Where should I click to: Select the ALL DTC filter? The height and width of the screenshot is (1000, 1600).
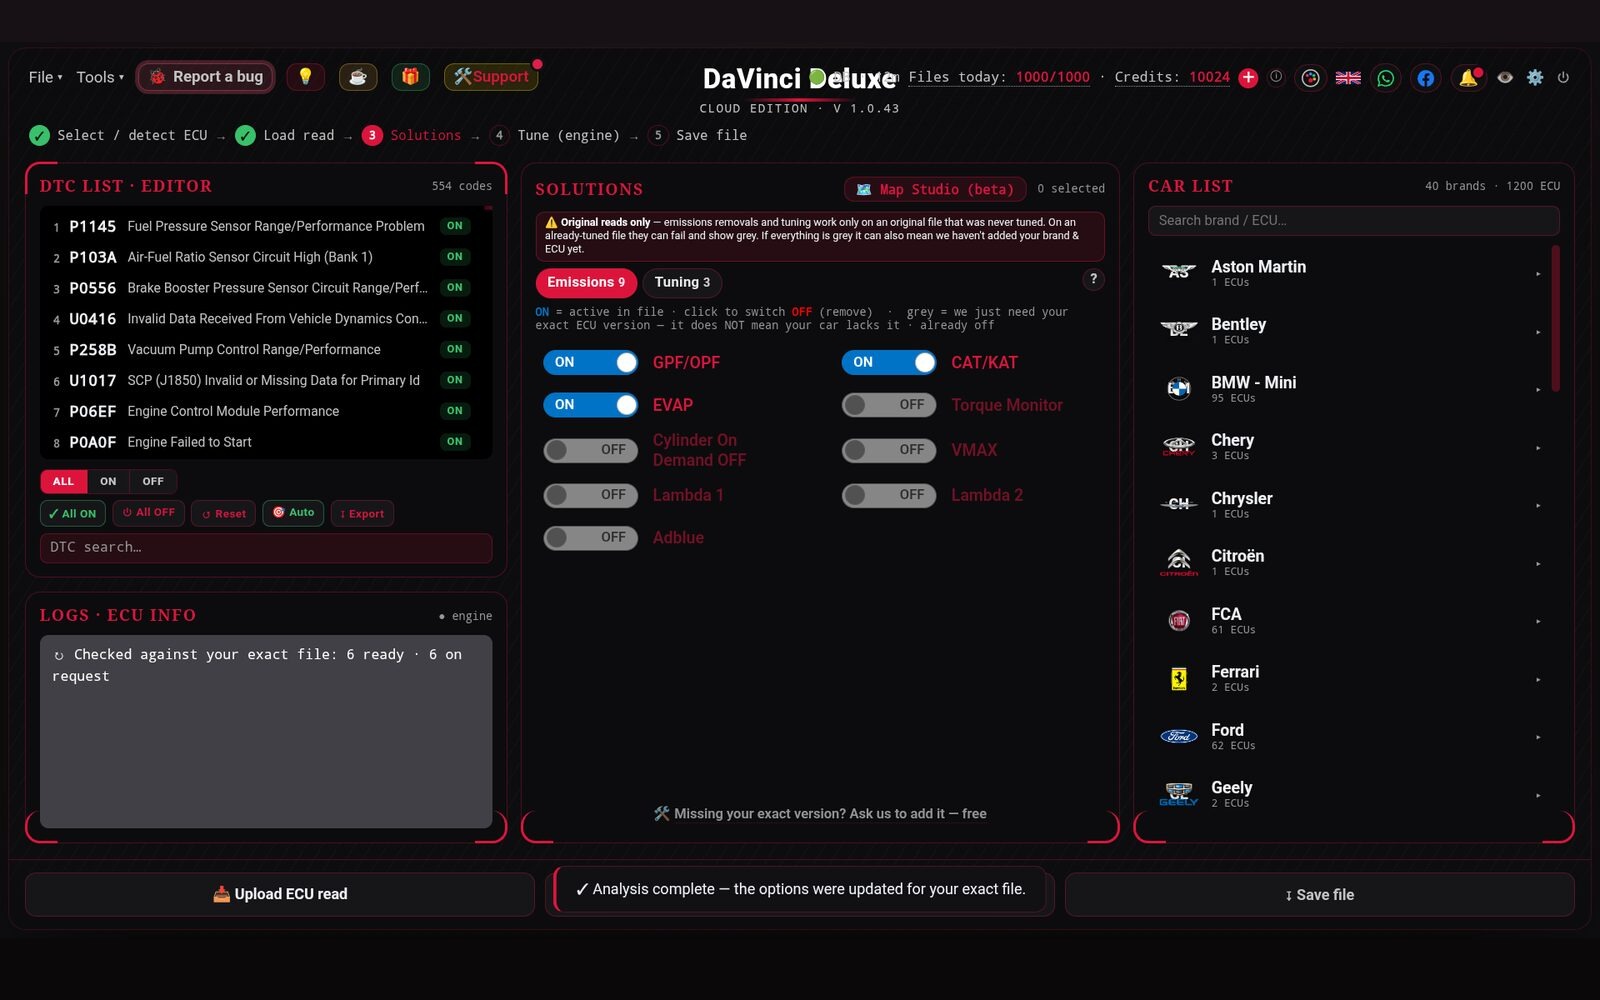tap(63, 481)
